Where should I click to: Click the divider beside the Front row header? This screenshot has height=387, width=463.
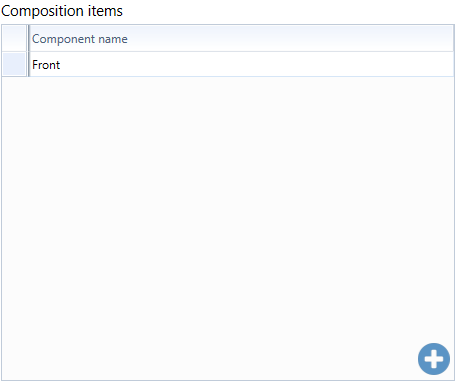[28, 64]
